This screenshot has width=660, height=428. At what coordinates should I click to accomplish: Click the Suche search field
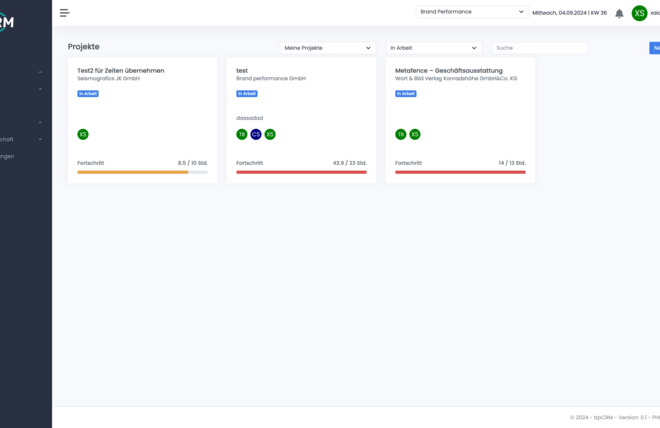540,48
